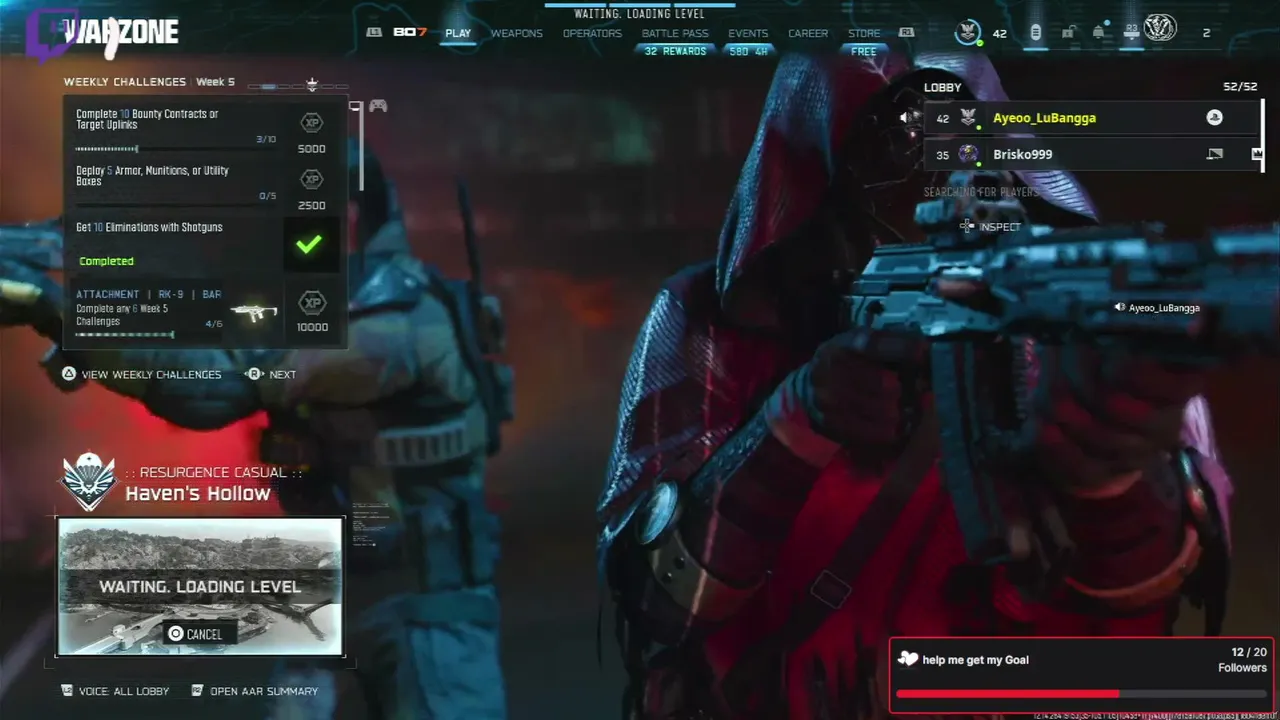The height and width of the screenshot is (720, 1280).
Task: Click the green completed checkmark
Action: click(309, 243)
